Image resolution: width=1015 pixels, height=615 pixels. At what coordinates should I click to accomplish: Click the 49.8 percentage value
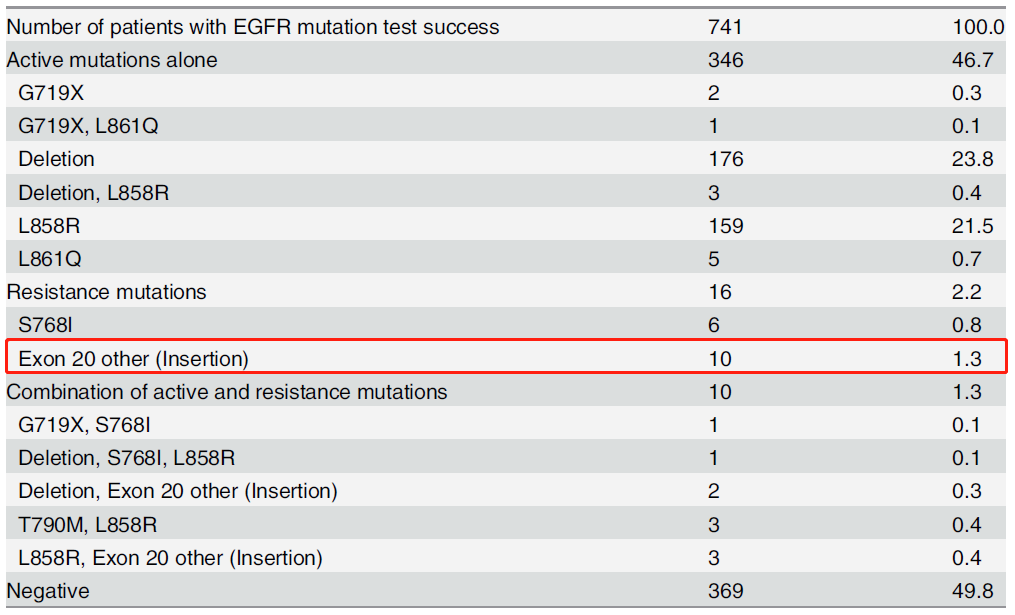click(x=973, y=591)
